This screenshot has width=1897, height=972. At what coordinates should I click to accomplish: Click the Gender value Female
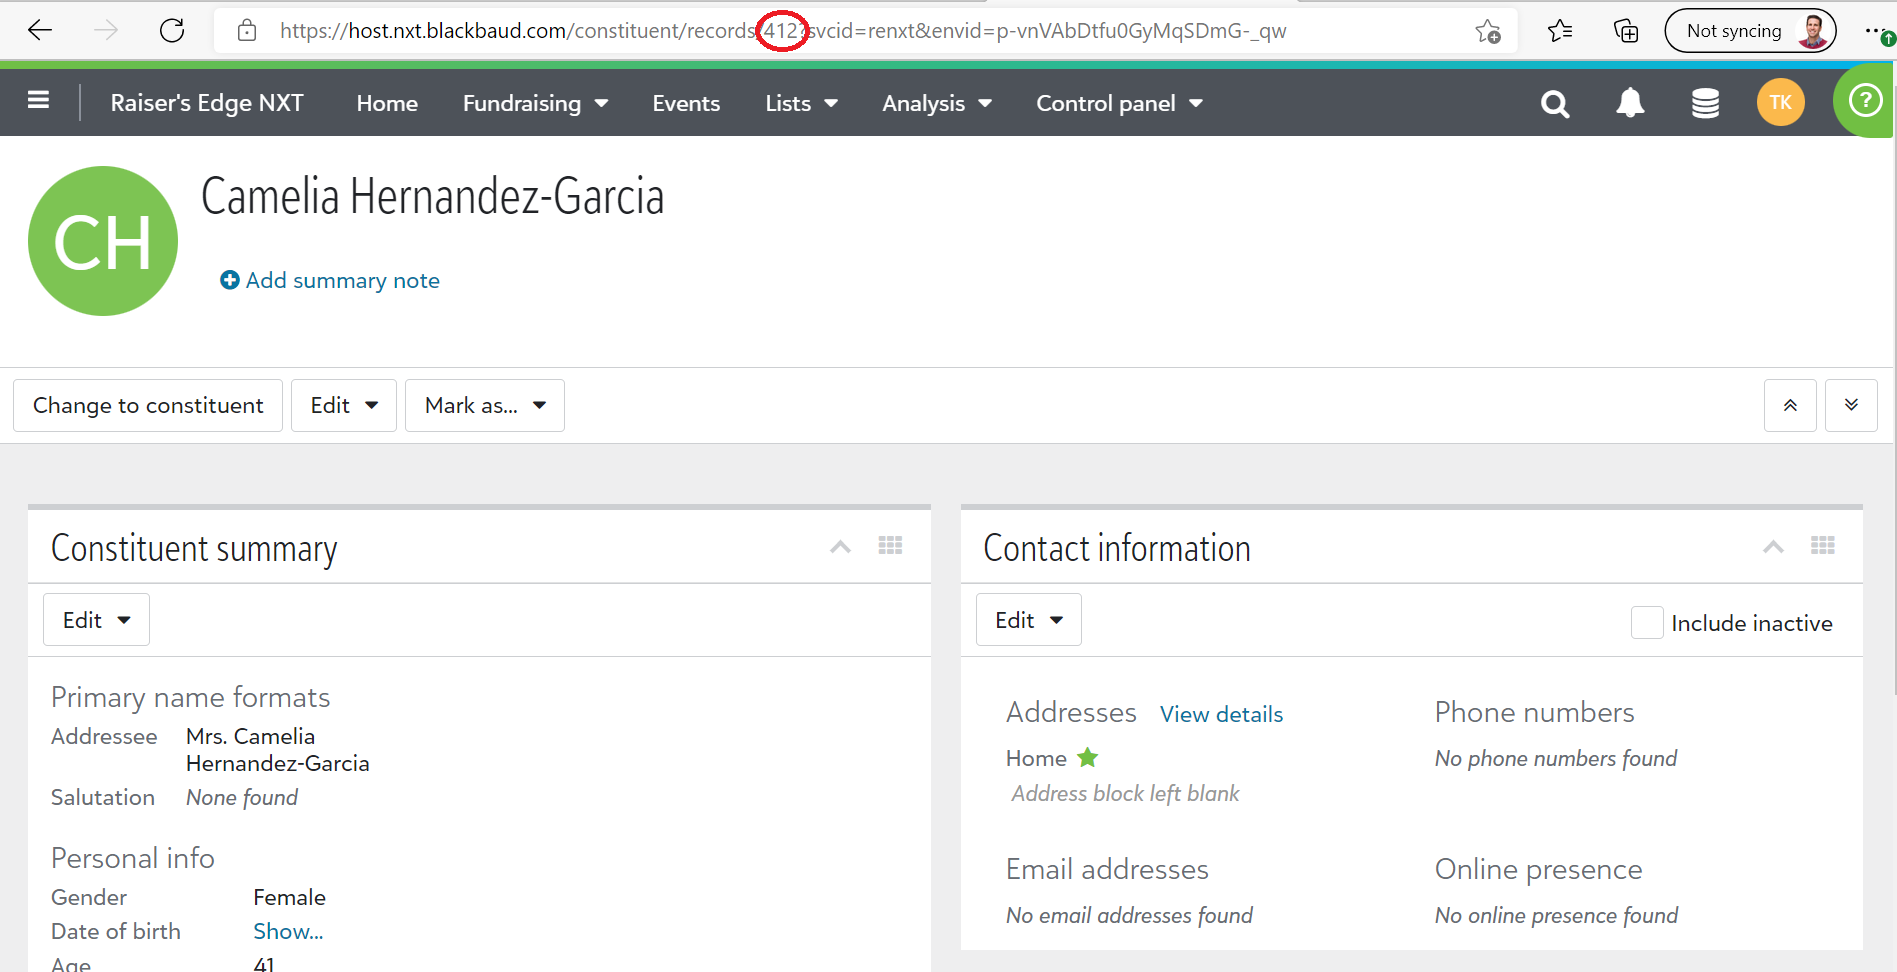[289, 897]
